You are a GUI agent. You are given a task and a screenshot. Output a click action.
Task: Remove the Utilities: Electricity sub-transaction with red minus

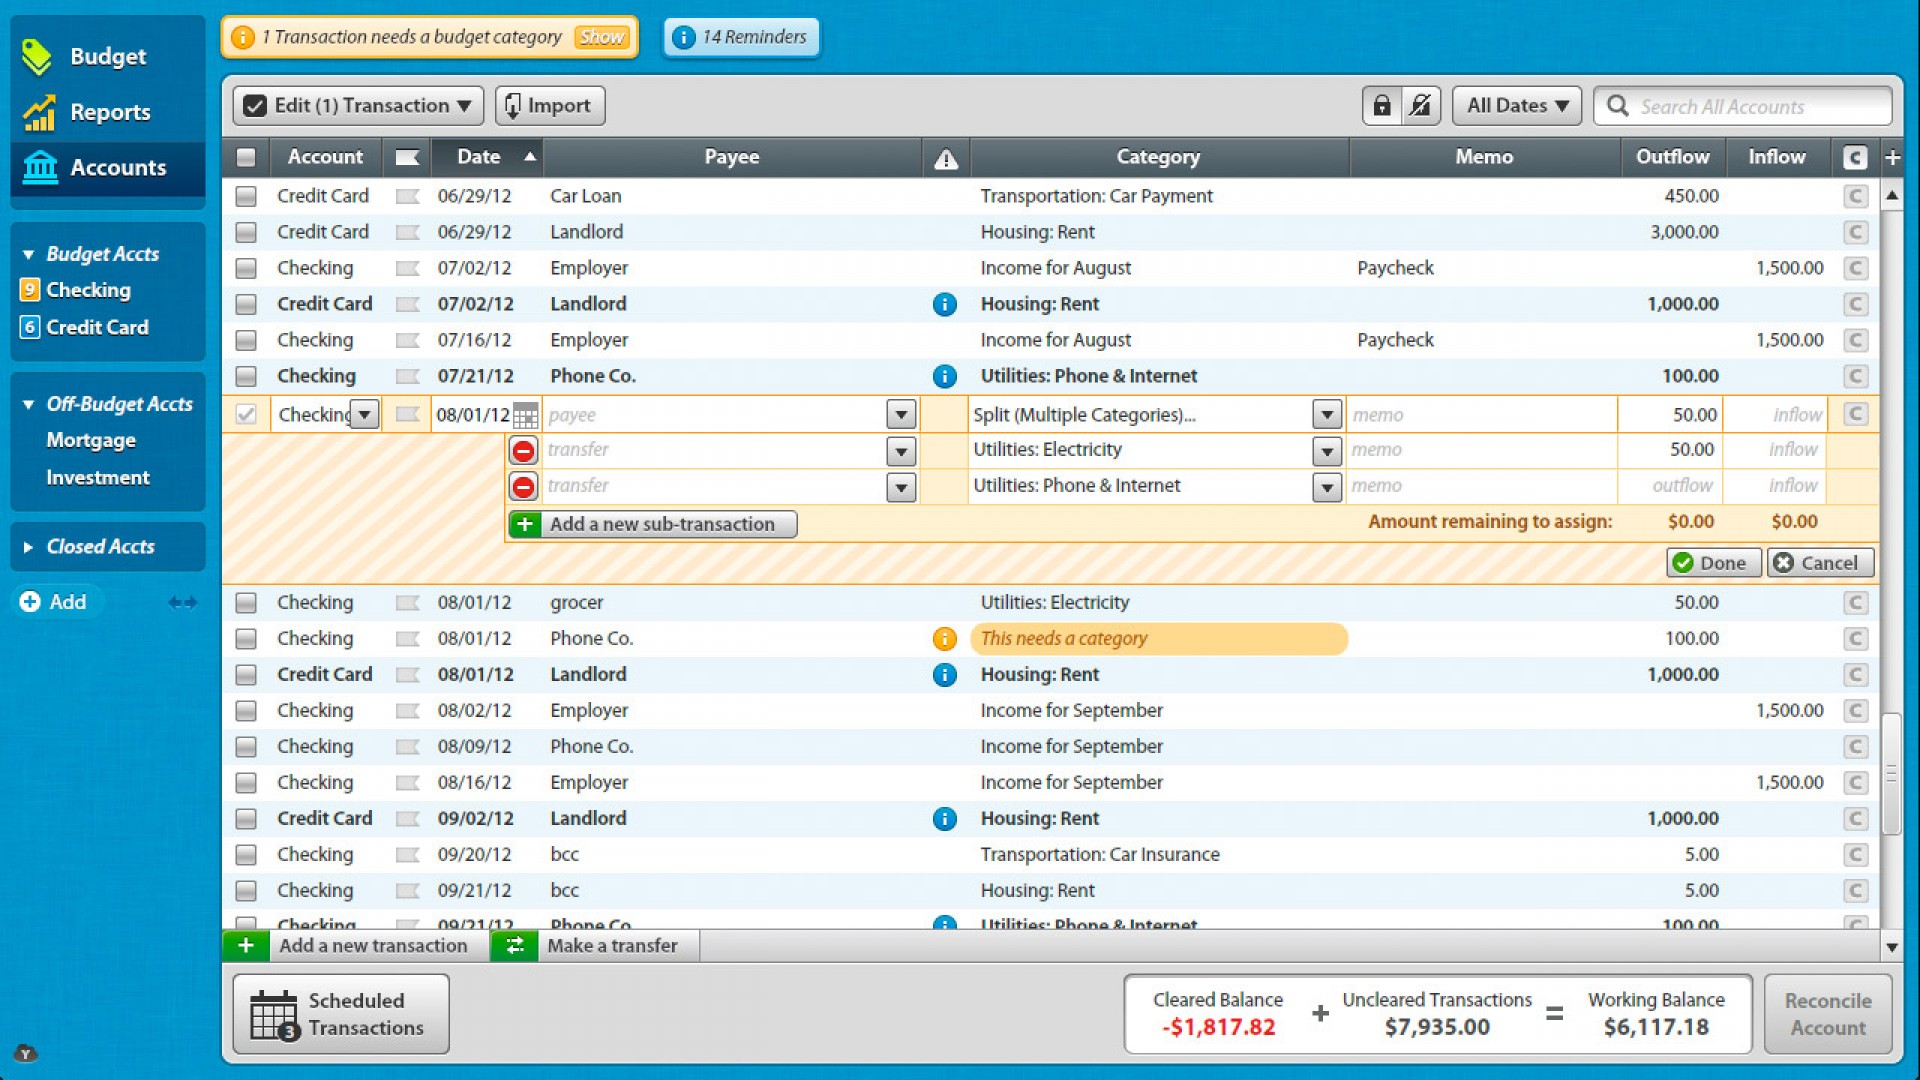click(524, 450)
